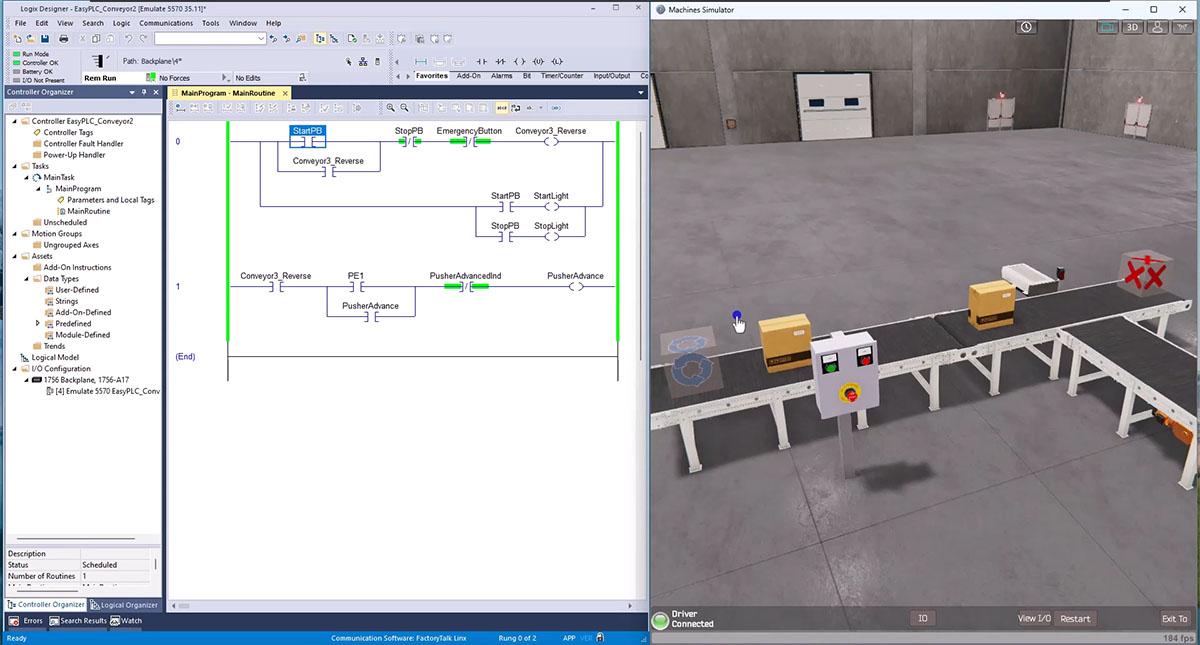Switch the simulator to 3D view

coord(1133,27)
